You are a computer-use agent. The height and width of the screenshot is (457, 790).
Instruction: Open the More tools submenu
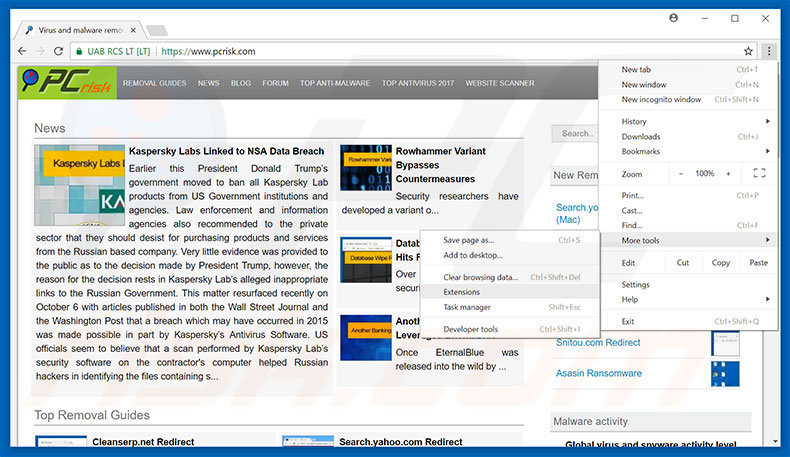point(688,240)
